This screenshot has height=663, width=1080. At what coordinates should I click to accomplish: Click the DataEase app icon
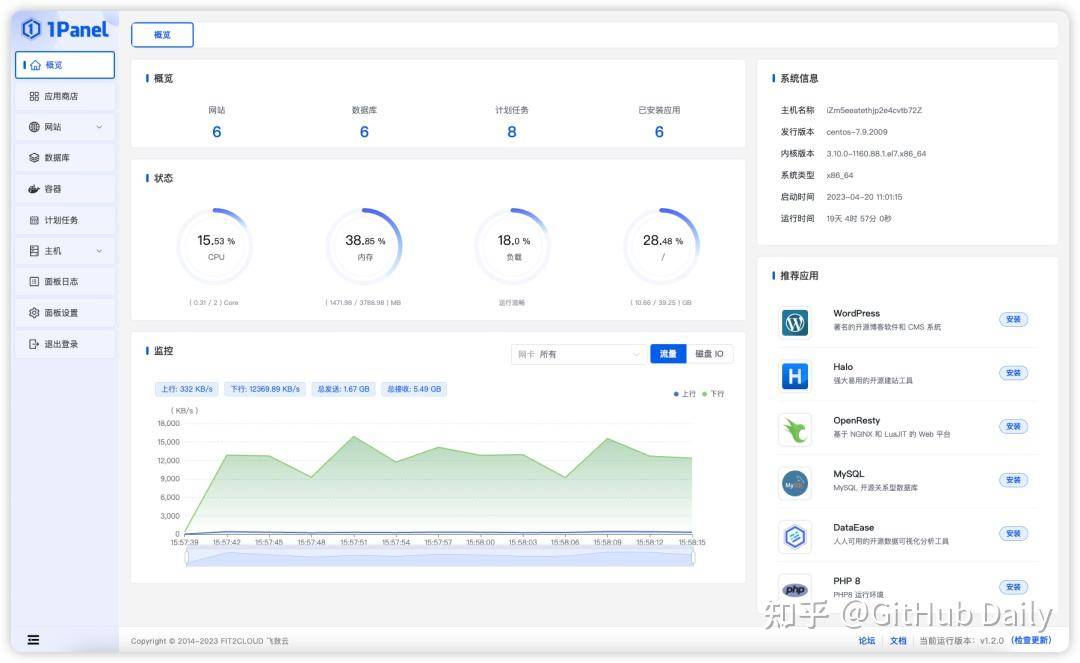coord(795,536)
